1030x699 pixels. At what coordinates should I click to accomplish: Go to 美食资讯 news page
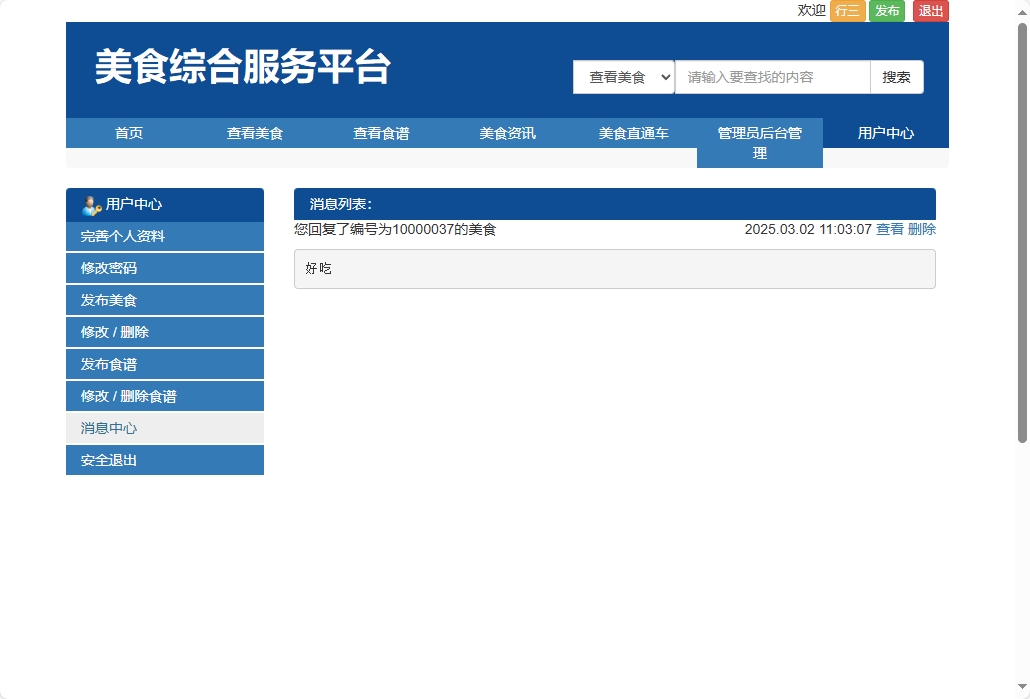[x=506, y=132]
